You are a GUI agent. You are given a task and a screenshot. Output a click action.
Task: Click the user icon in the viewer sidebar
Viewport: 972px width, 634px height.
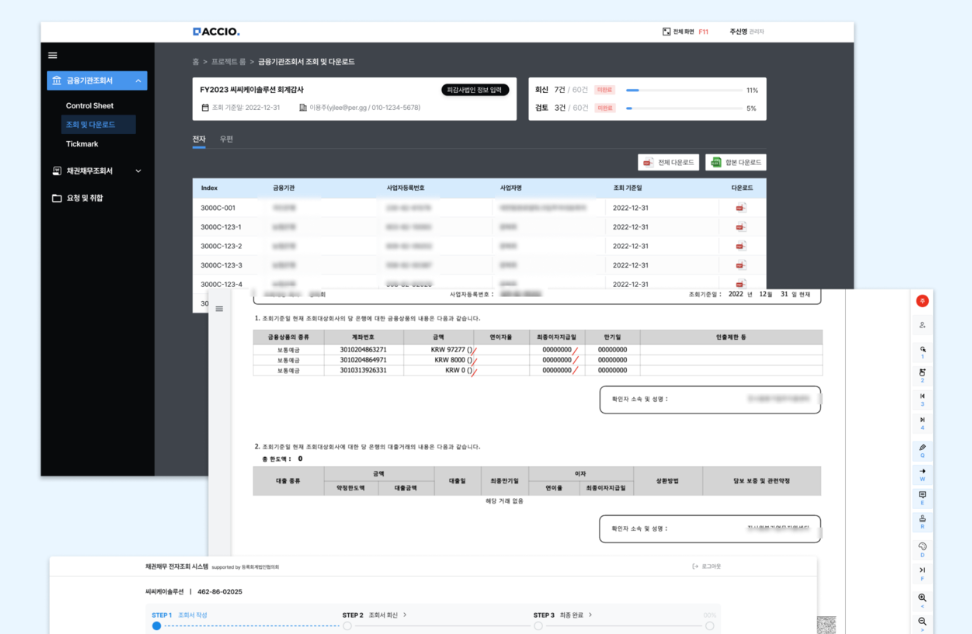[922, 325]
